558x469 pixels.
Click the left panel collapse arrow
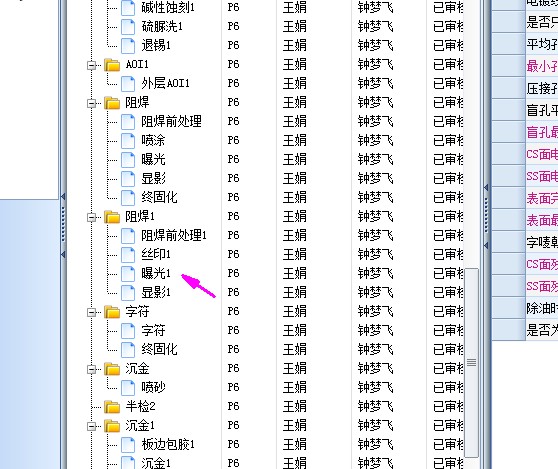pyautogui.click(x=63, y=196)
